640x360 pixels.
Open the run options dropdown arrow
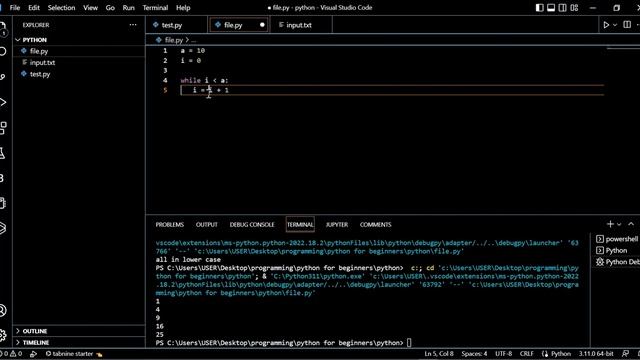tap(615, 25)
